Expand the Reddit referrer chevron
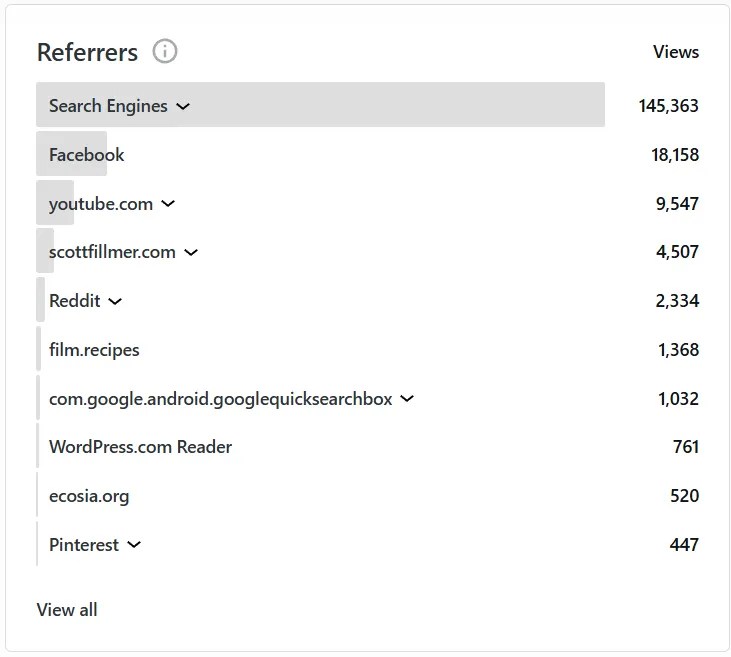 click(115, 301)
